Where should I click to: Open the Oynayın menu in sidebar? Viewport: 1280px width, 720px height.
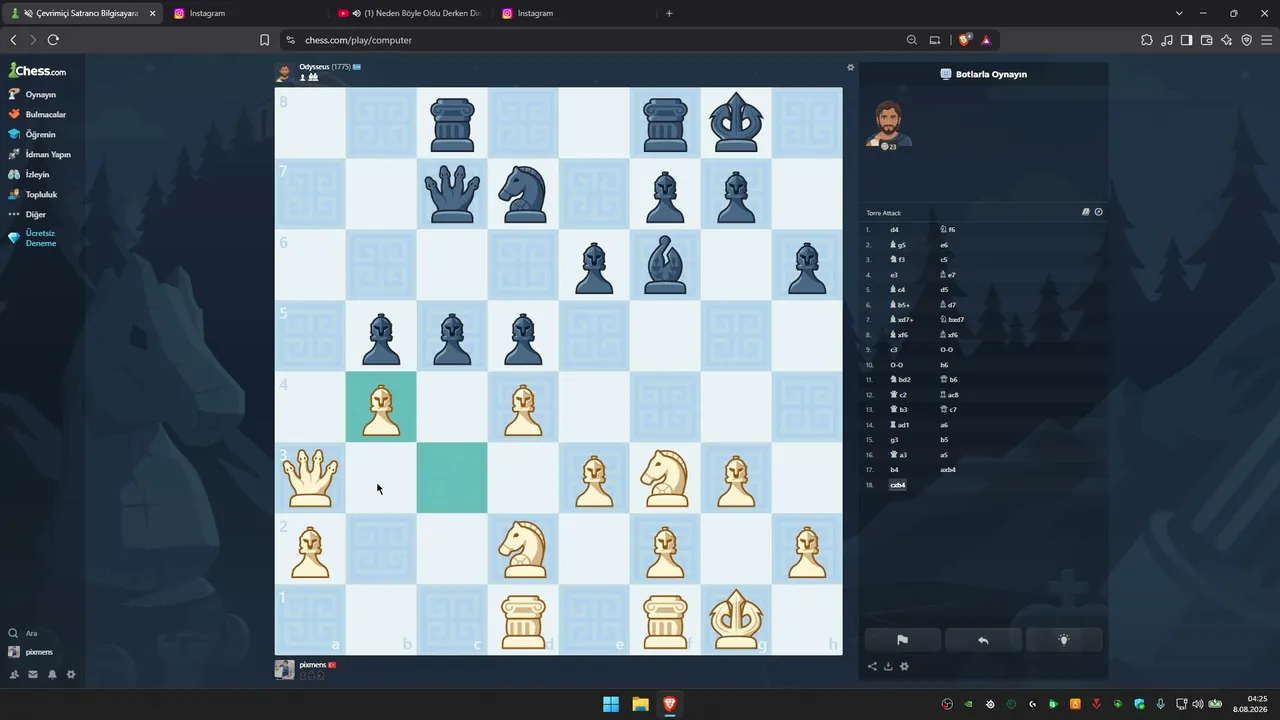click(32, 94)
